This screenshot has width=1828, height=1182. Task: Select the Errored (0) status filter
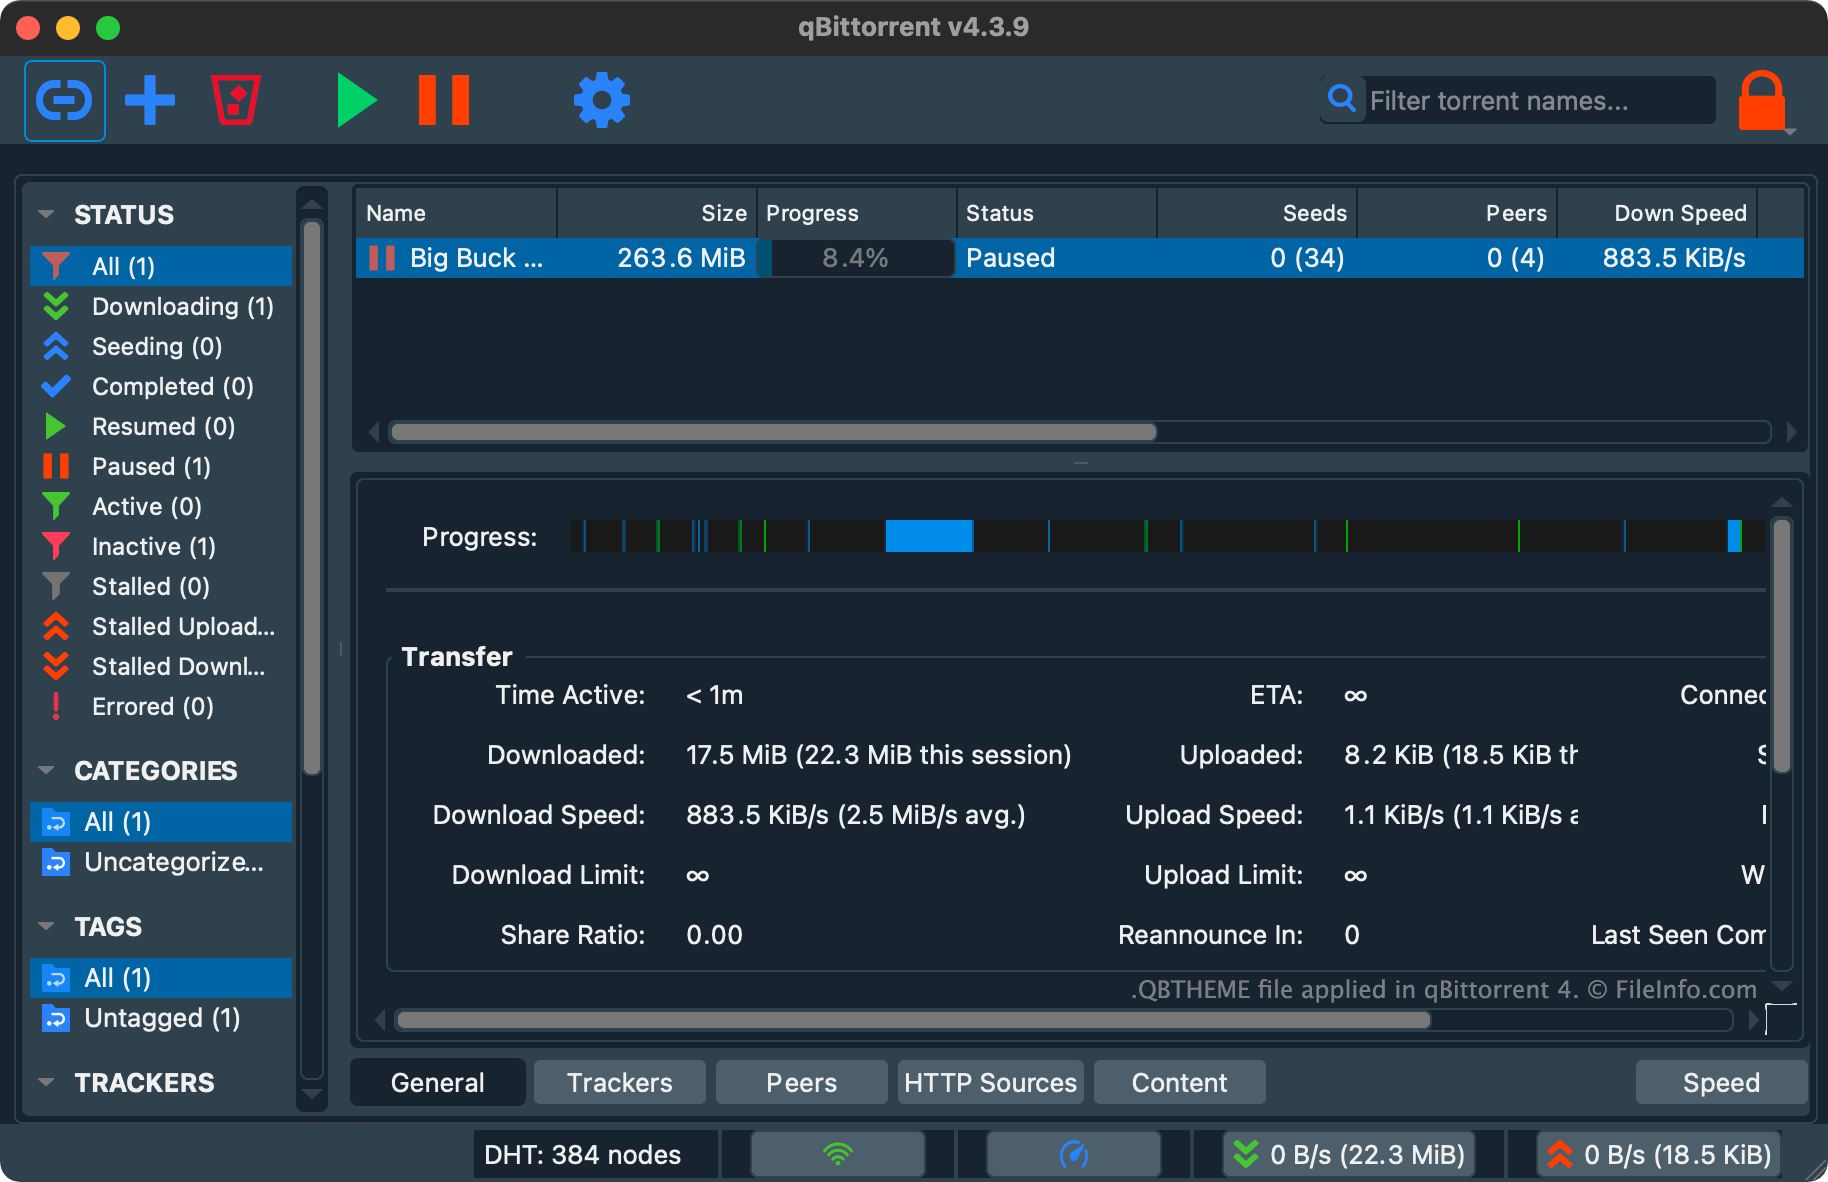click(x=161, y=706)
